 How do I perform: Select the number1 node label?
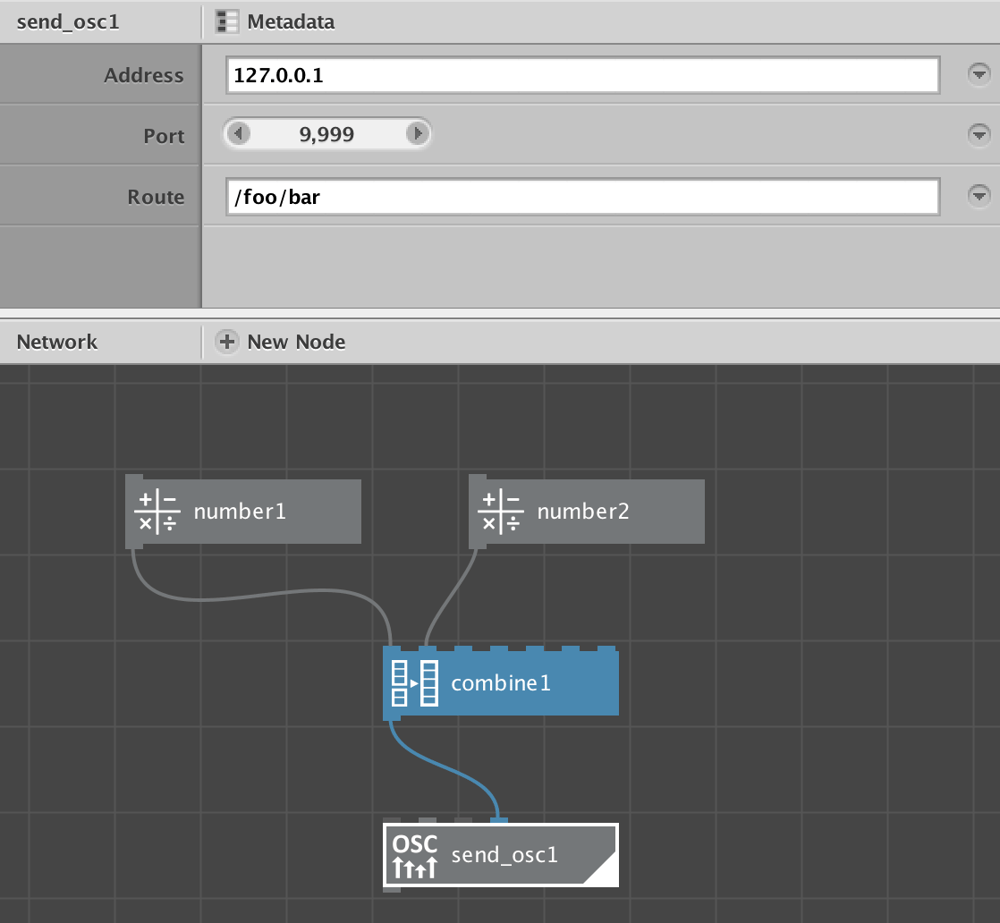tap(240, 512)
